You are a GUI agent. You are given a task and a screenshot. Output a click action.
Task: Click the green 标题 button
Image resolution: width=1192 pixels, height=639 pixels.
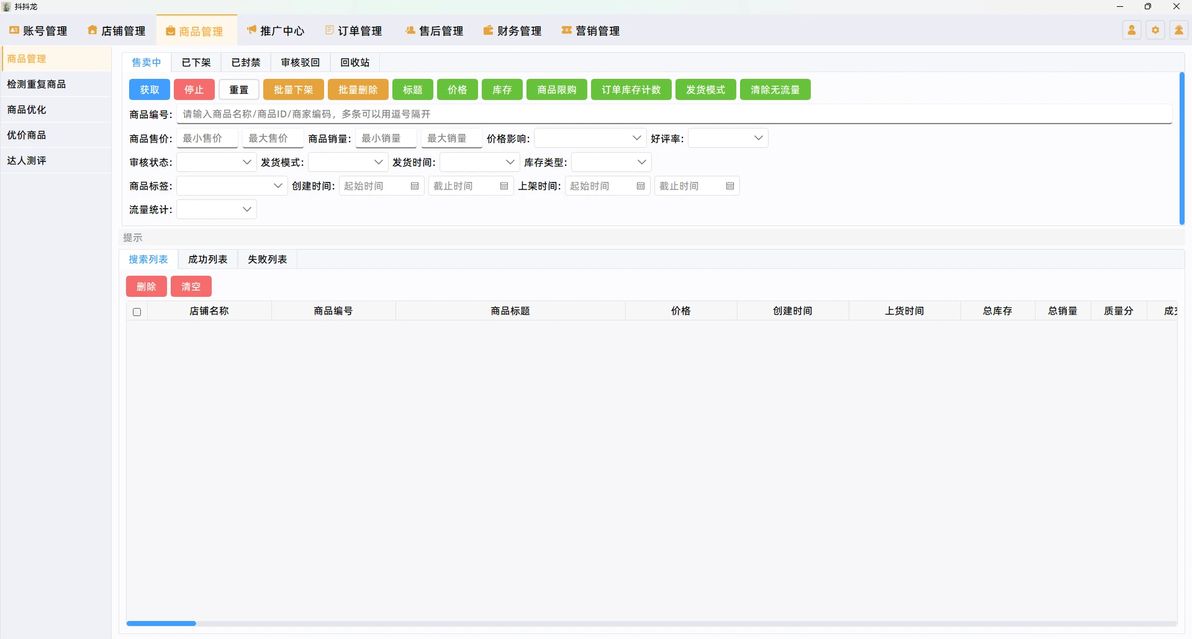point(413,90)
